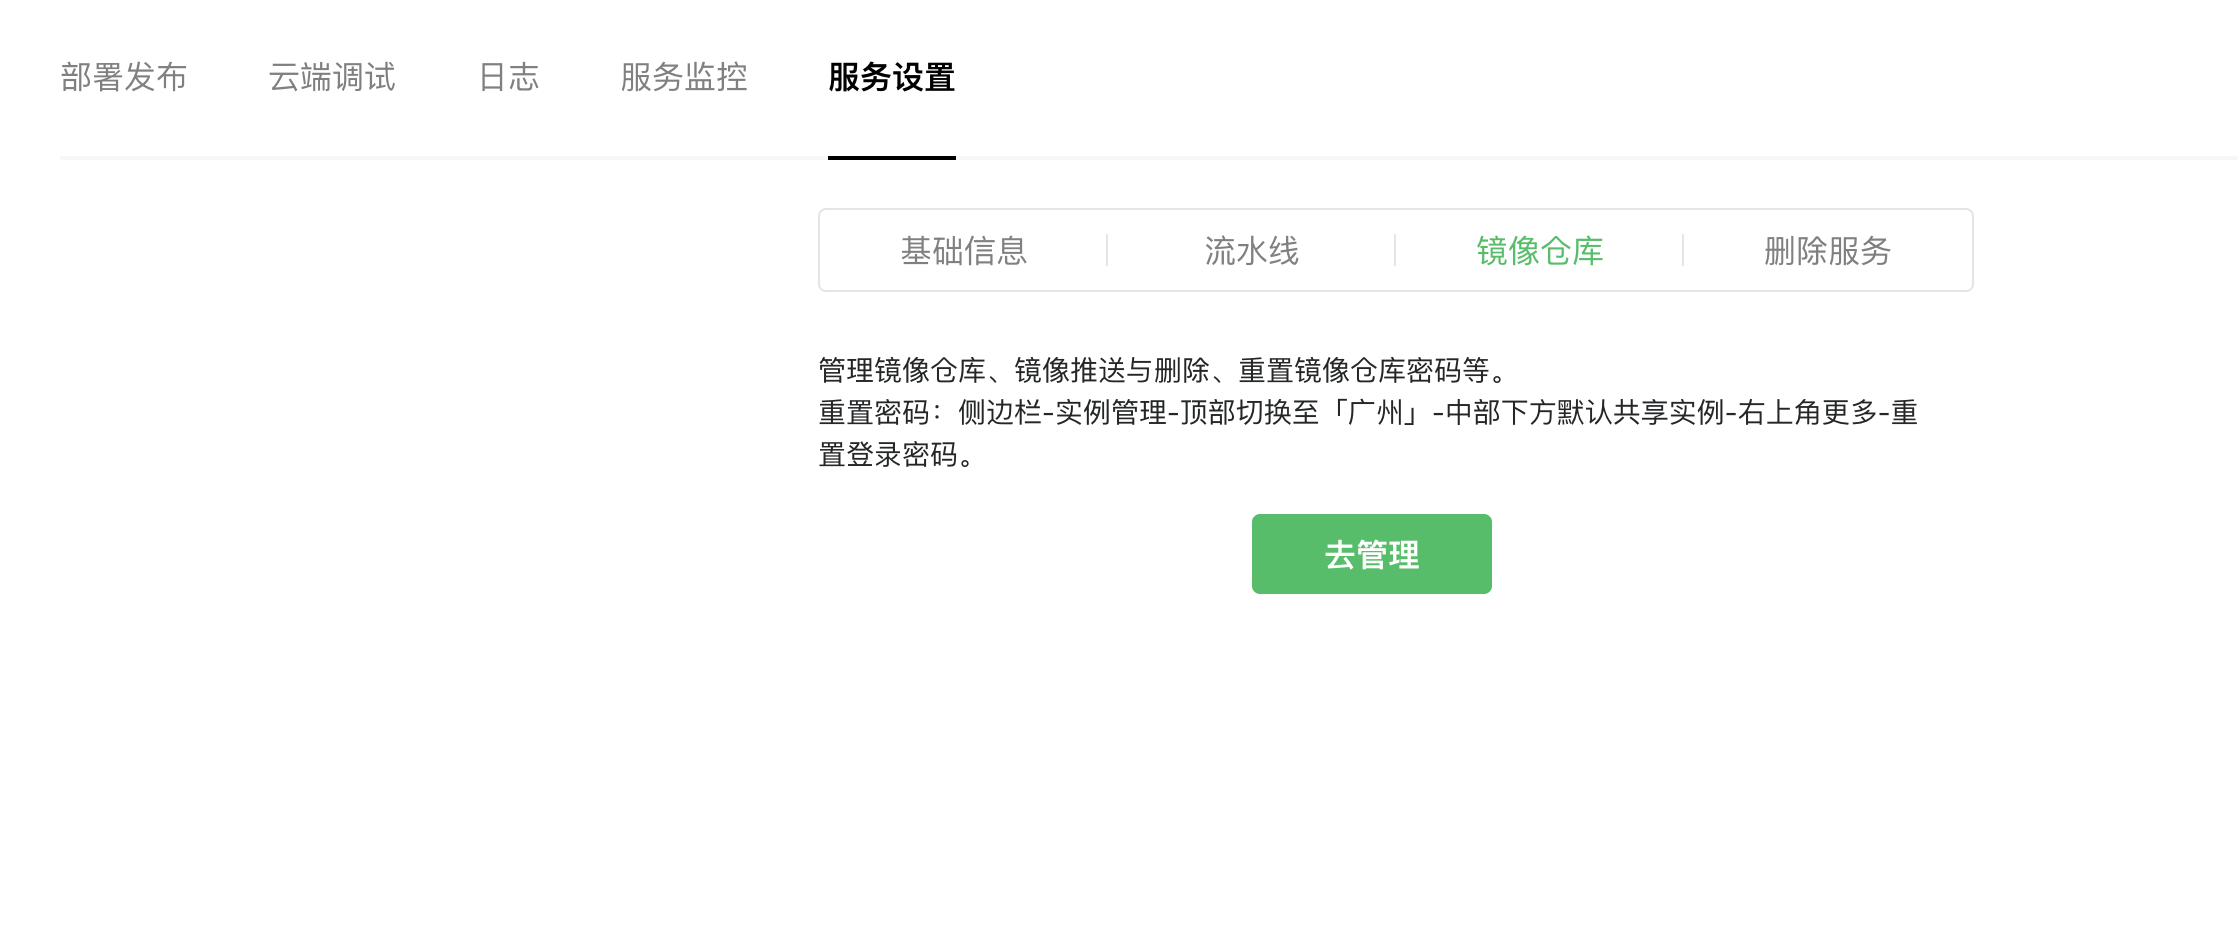Switch to 流水线 sub-tab
The image size is (2238, 938).
1252,250
